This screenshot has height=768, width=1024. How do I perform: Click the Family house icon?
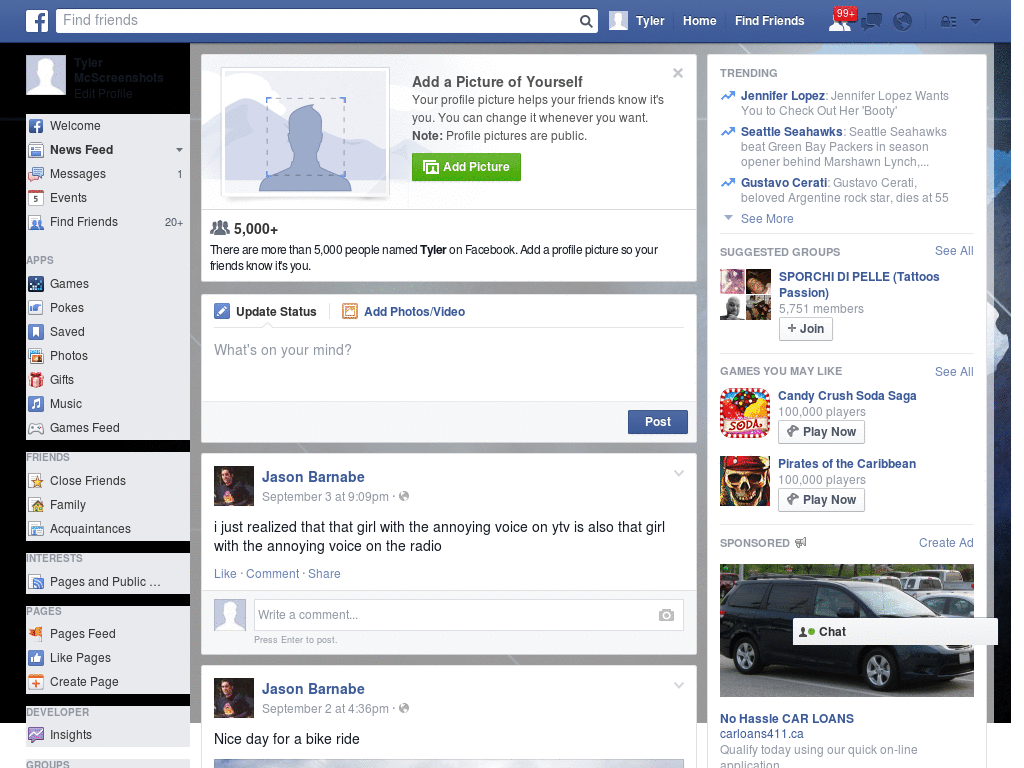tap(36, 505)
